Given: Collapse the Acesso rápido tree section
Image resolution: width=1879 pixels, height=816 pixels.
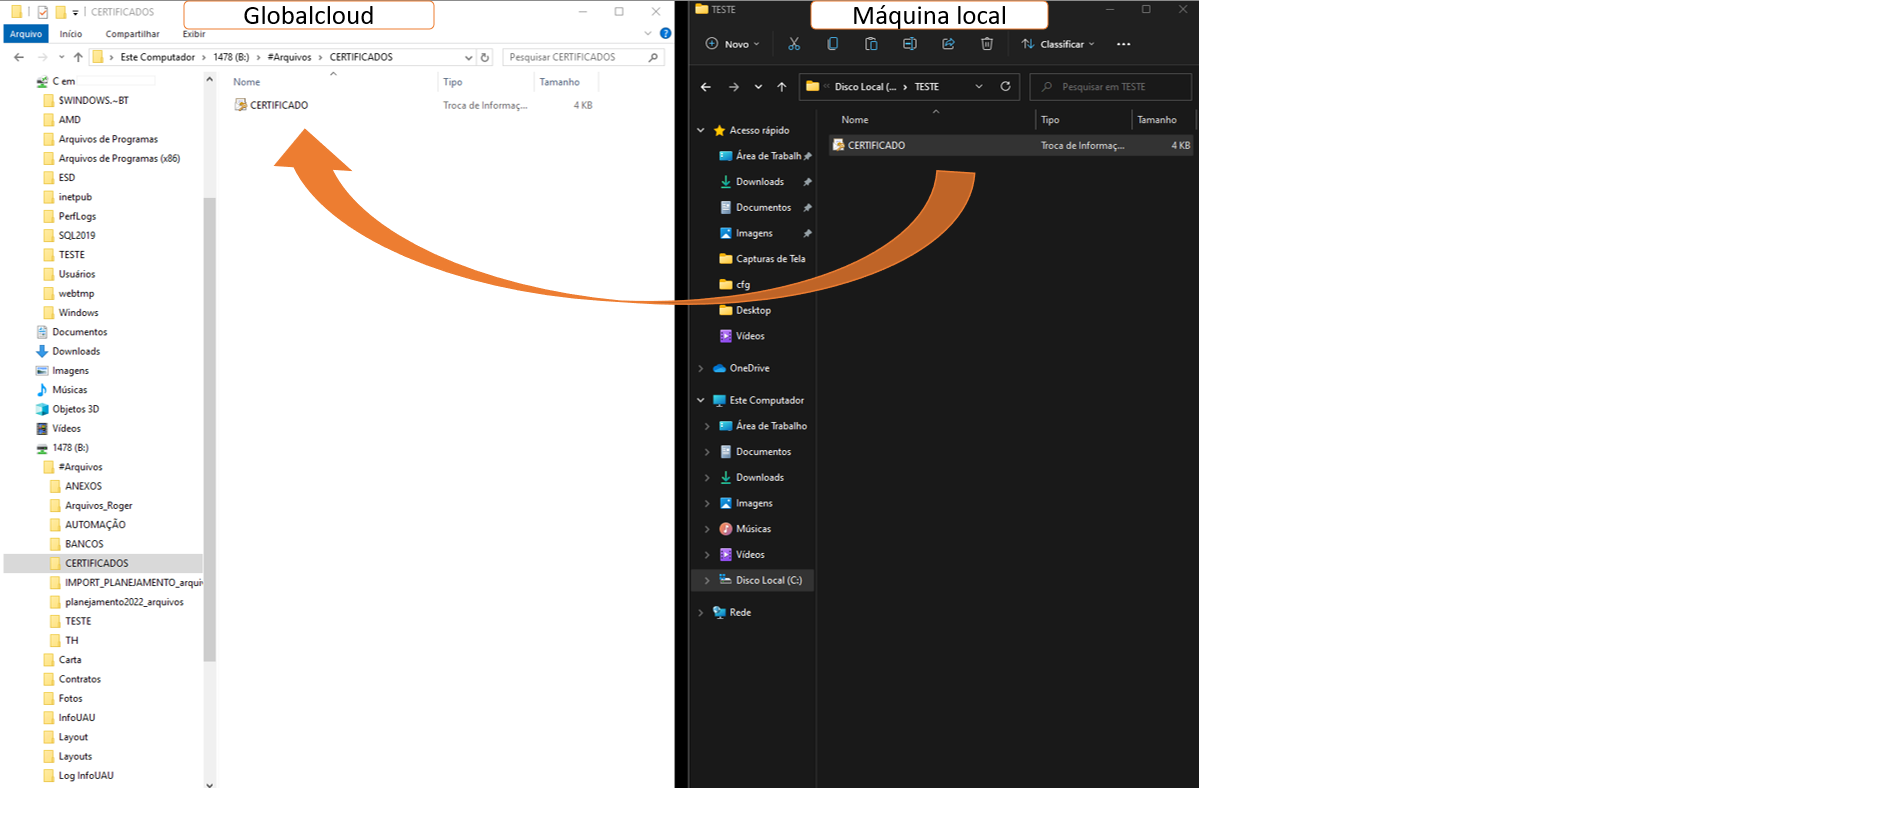Looking at the screenshot, I should pos(701,130).
